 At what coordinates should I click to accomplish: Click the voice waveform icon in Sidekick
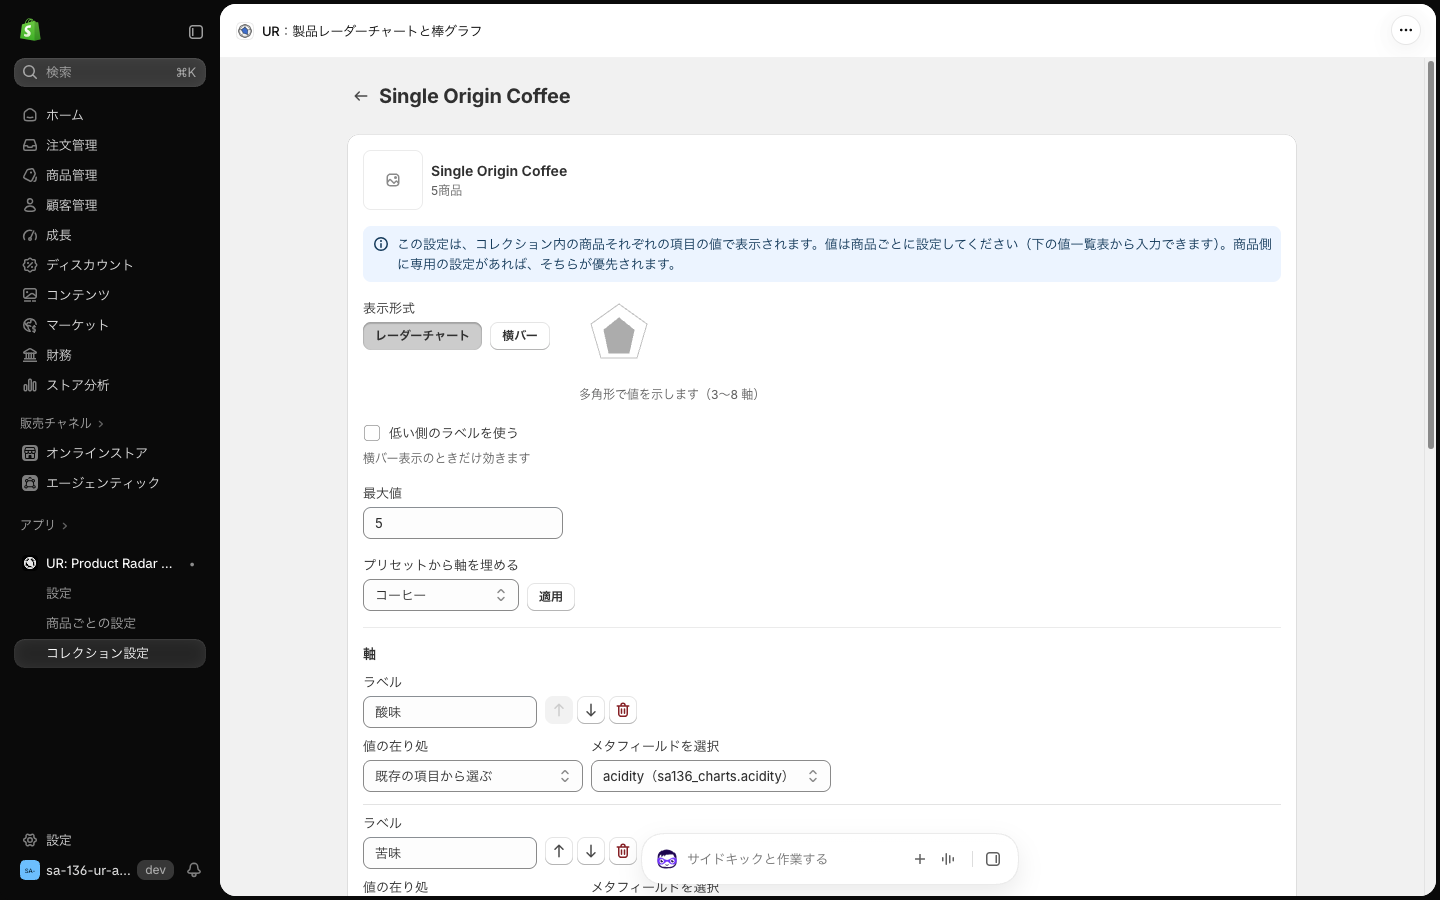948,859
